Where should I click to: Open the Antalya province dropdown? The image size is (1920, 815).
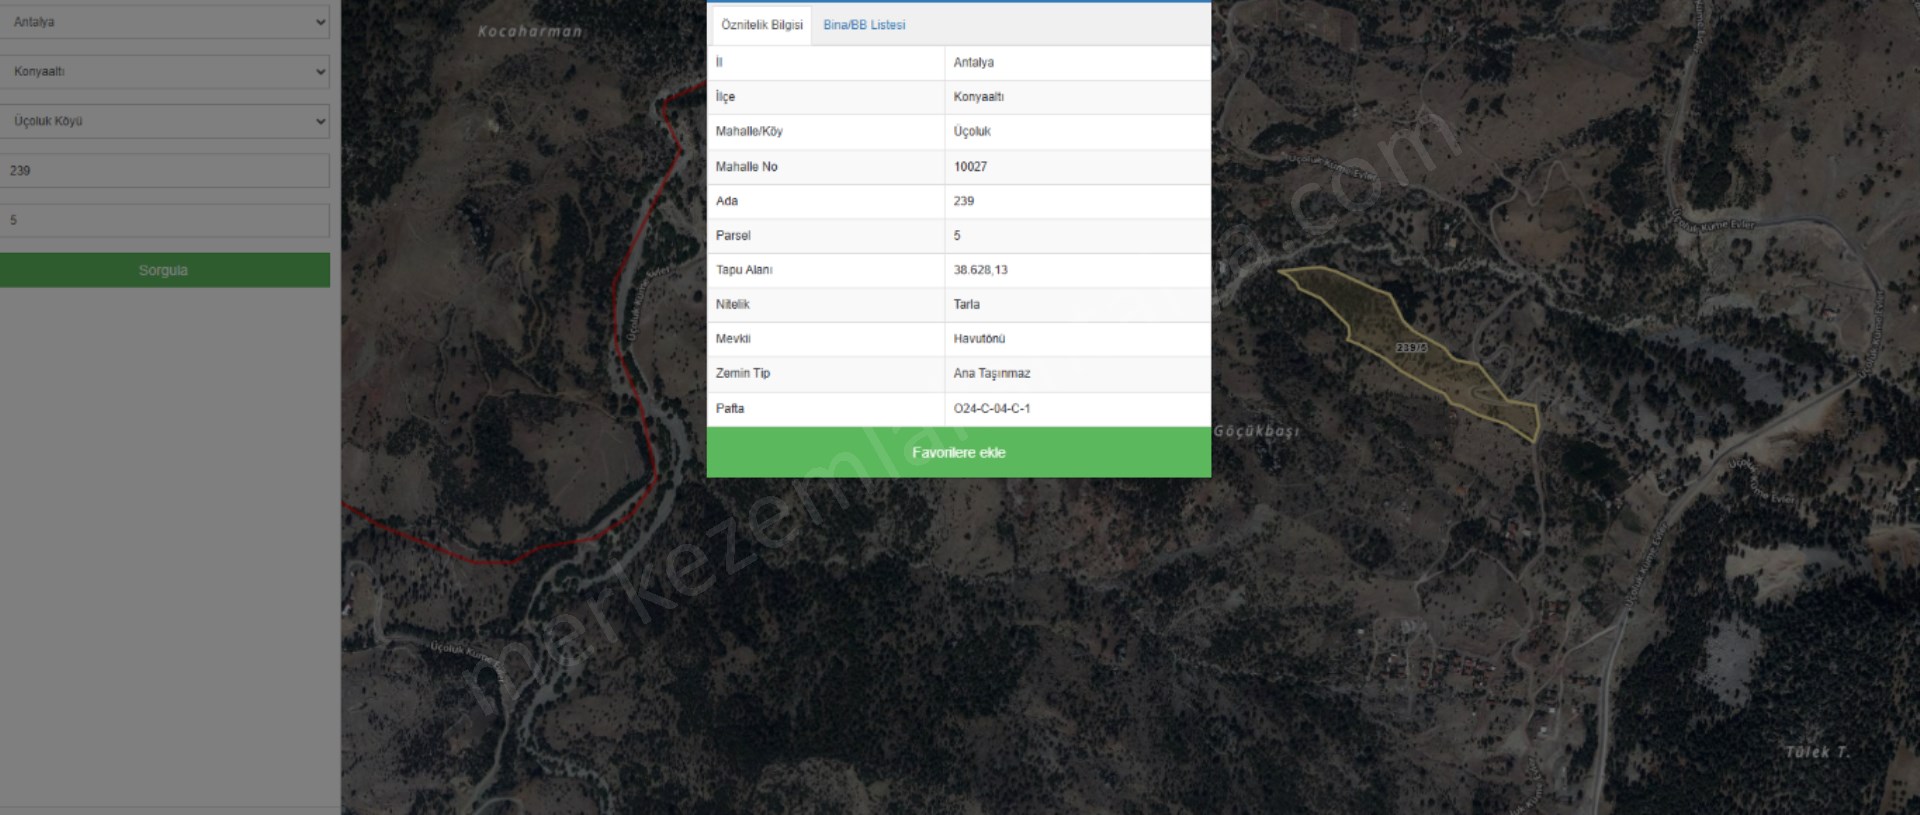click(165, 22)
